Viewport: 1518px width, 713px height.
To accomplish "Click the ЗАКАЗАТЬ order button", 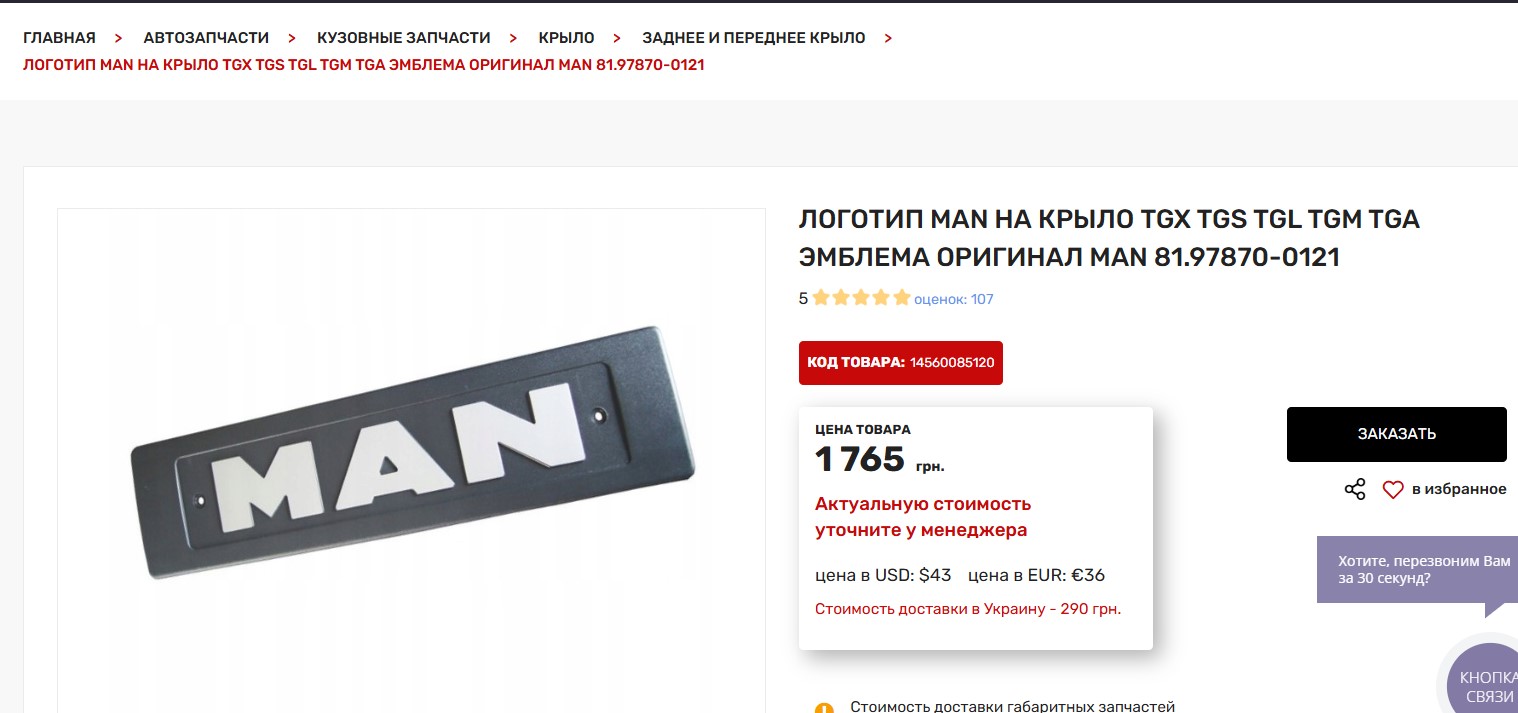I will coord(1396,434).
